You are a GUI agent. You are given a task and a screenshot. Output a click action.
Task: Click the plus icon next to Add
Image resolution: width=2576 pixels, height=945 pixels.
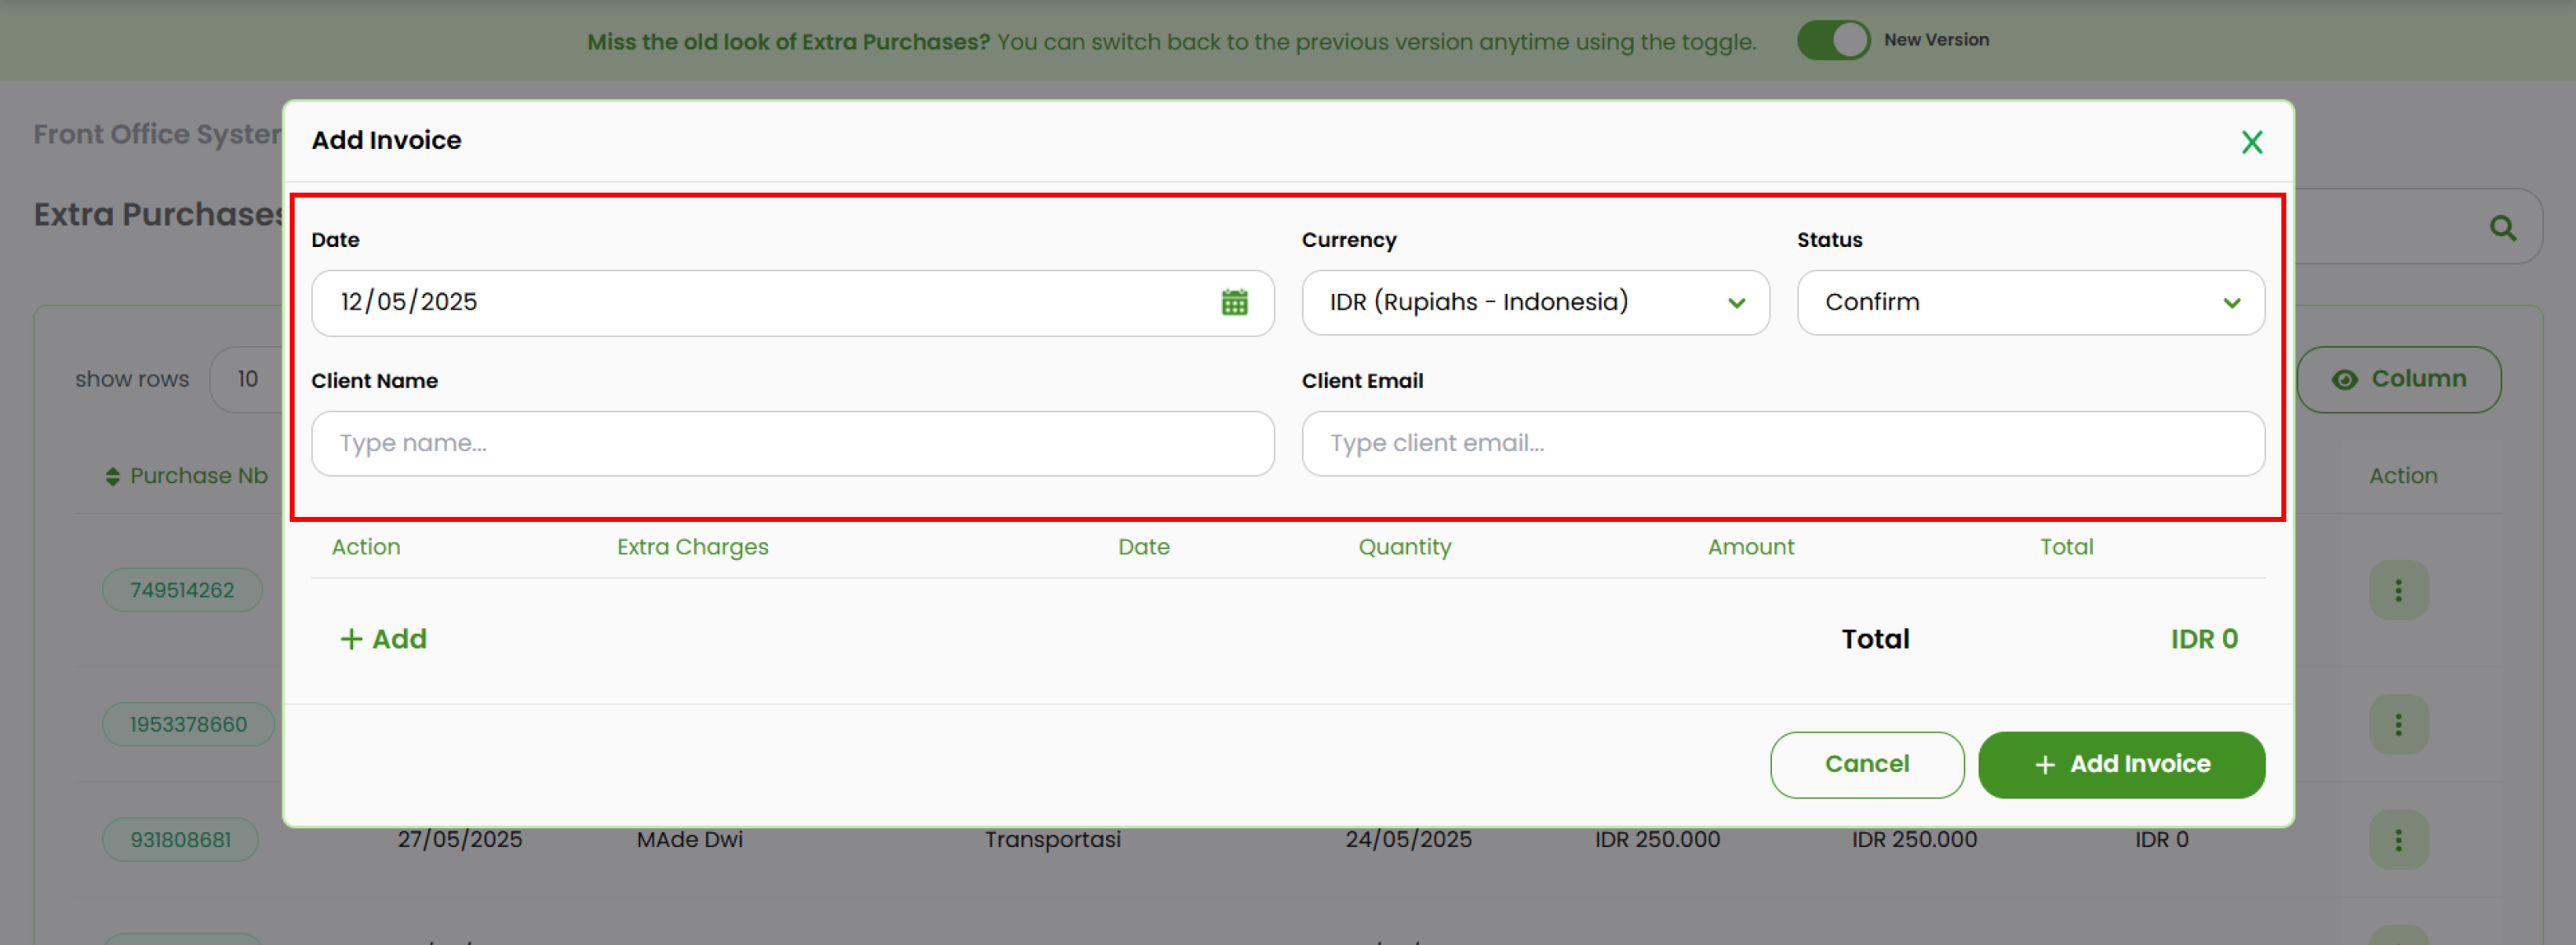click(x=351, y=638)
